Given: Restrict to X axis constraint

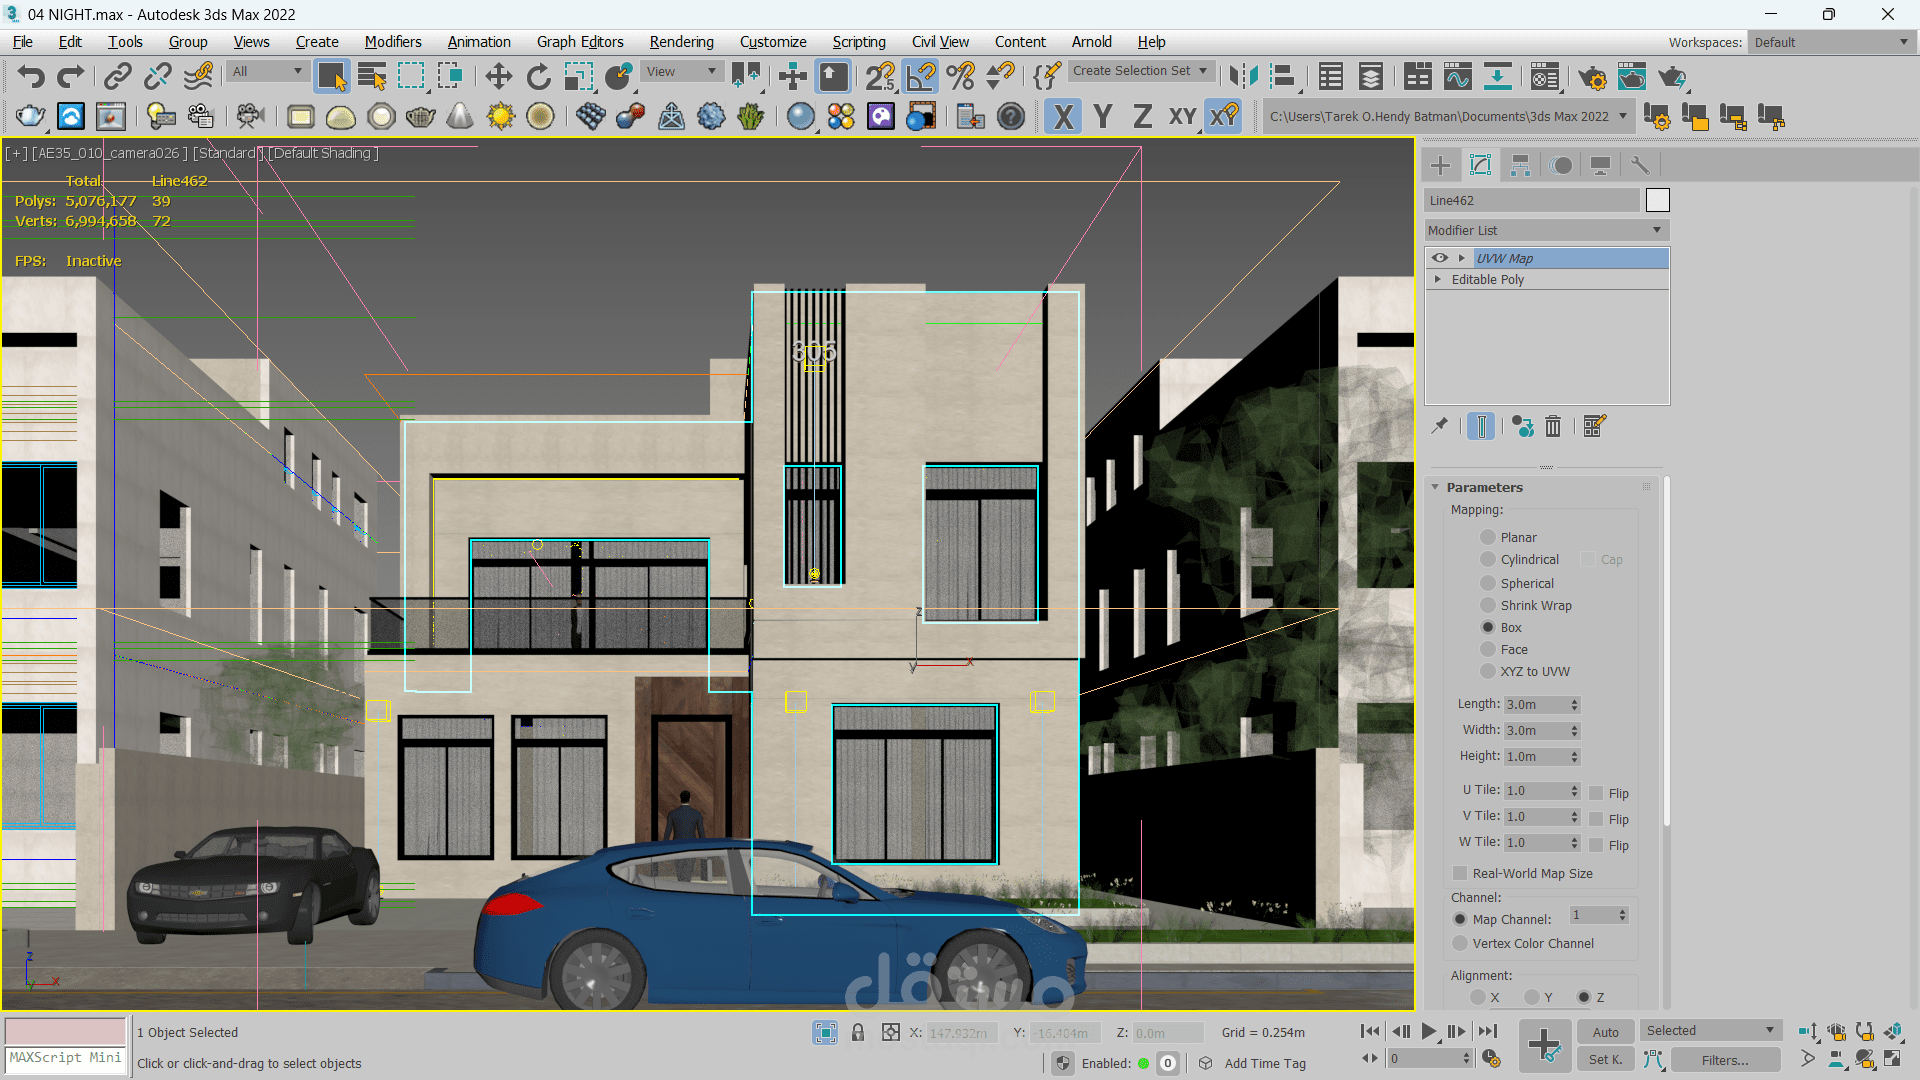Looking at the screenshot, I should pyautogui.click(x=1063, y=117).
